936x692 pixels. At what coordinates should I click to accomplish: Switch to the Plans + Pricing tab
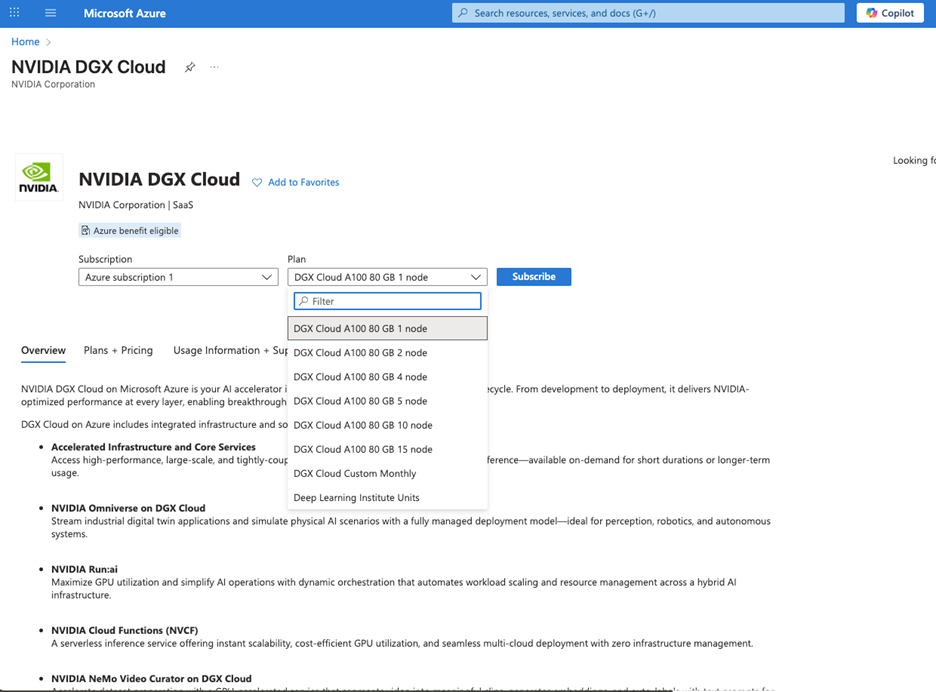click(x=117, y=350)
